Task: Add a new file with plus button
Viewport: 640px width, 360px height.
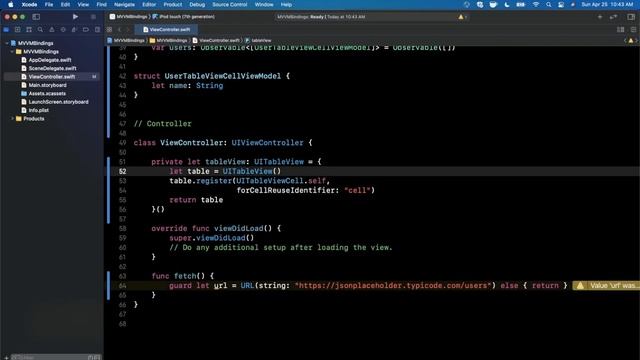Action: (6, 357)
